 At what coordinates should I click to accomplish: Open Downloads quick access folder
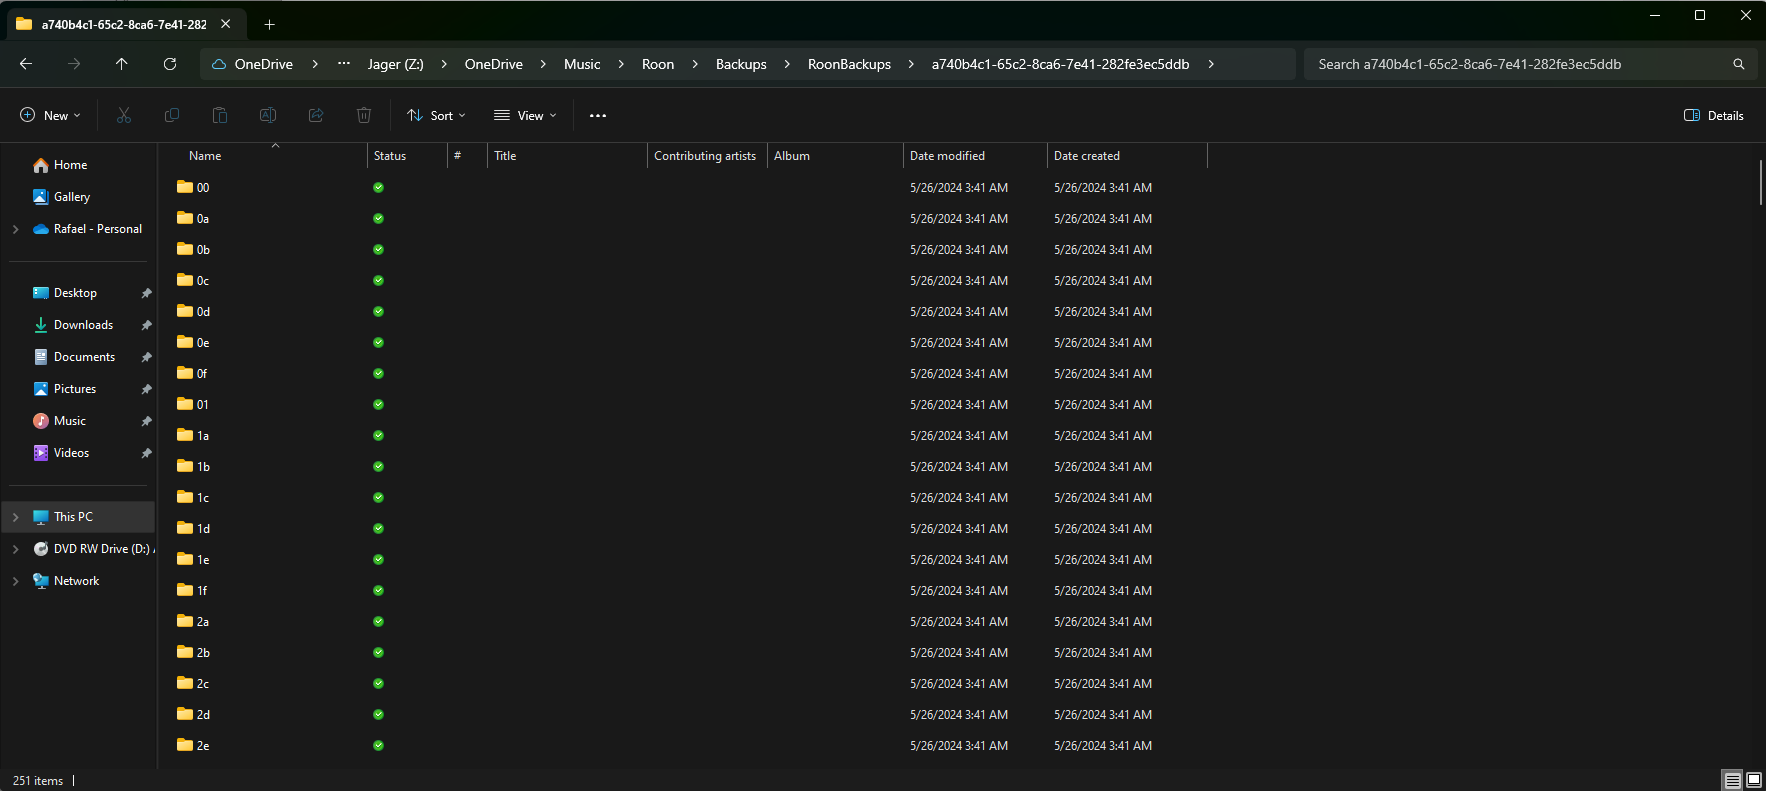[83, 325]
